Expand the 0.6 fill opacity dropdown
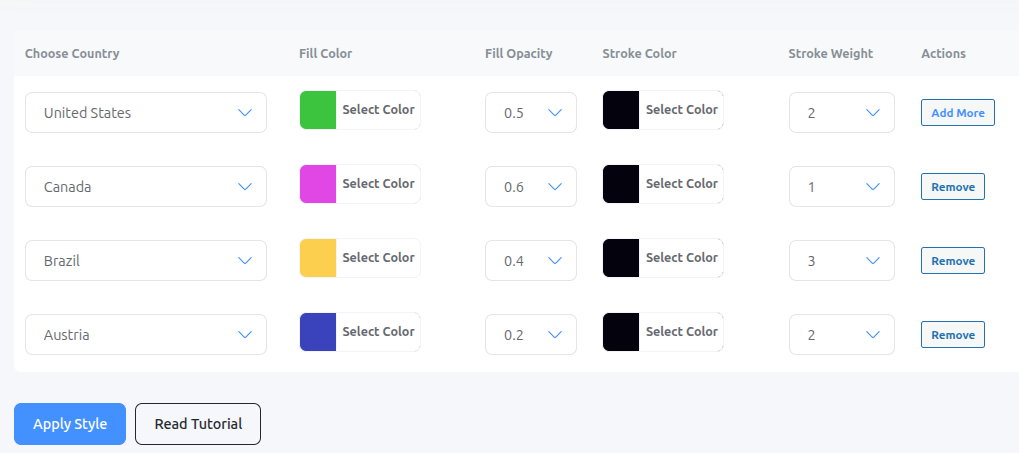 531,187
